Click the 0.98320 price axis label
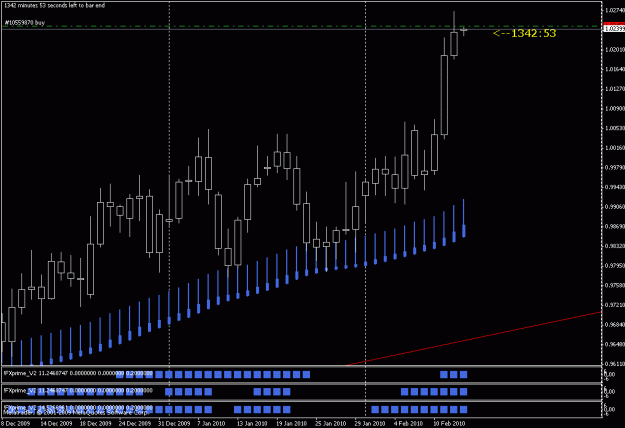The height and width of the screenshot is (428, 625). click(614, 246)
